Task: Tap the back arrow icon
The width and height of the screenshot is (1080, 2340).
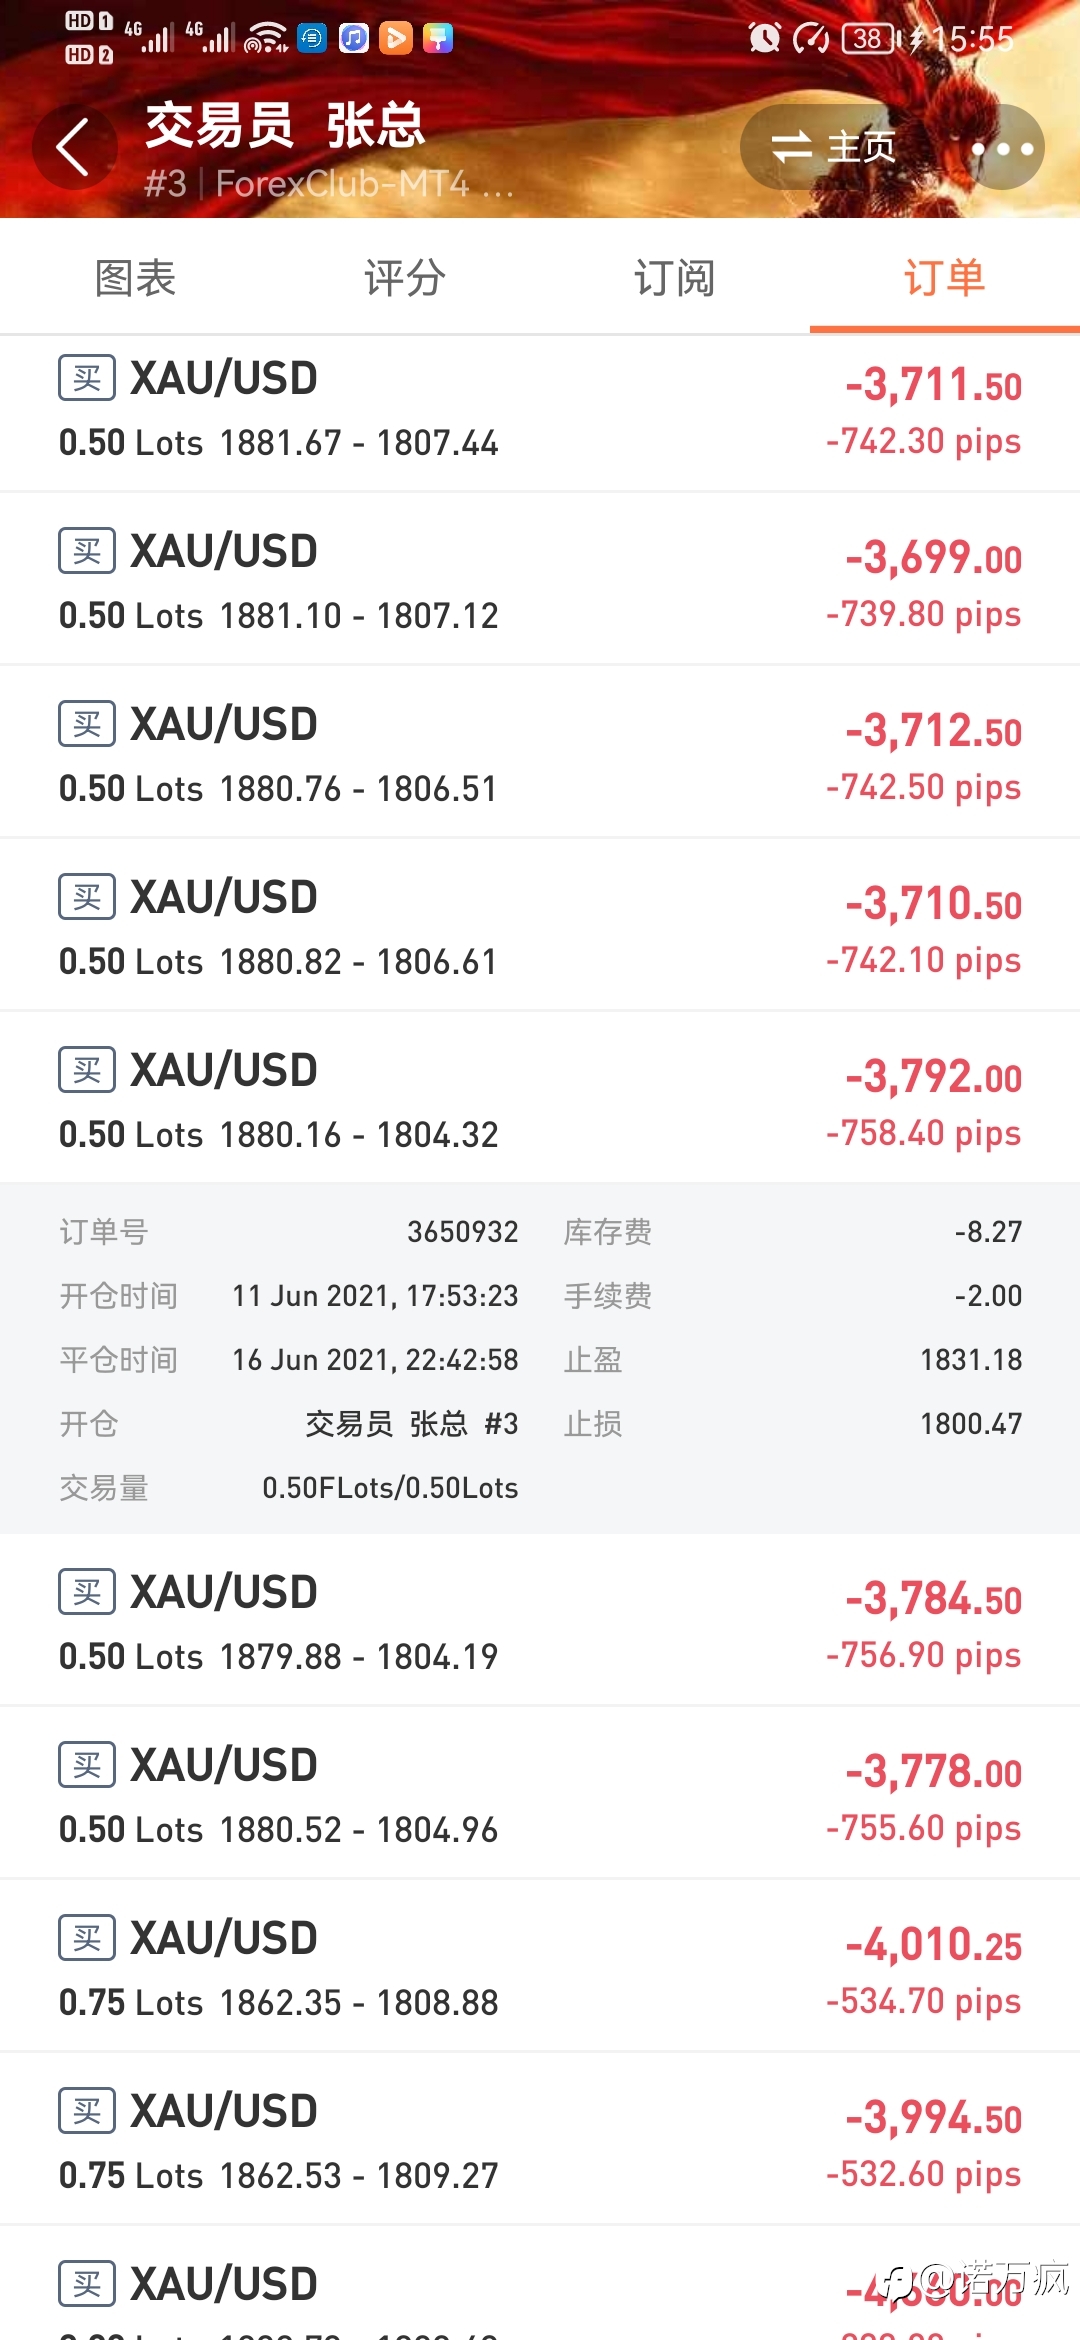Action: 74,147
